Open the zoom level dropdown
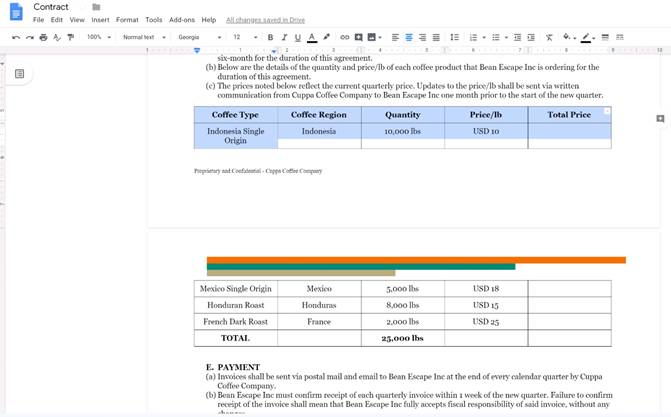This screenshot has width=671, height=417. (98, 37)
